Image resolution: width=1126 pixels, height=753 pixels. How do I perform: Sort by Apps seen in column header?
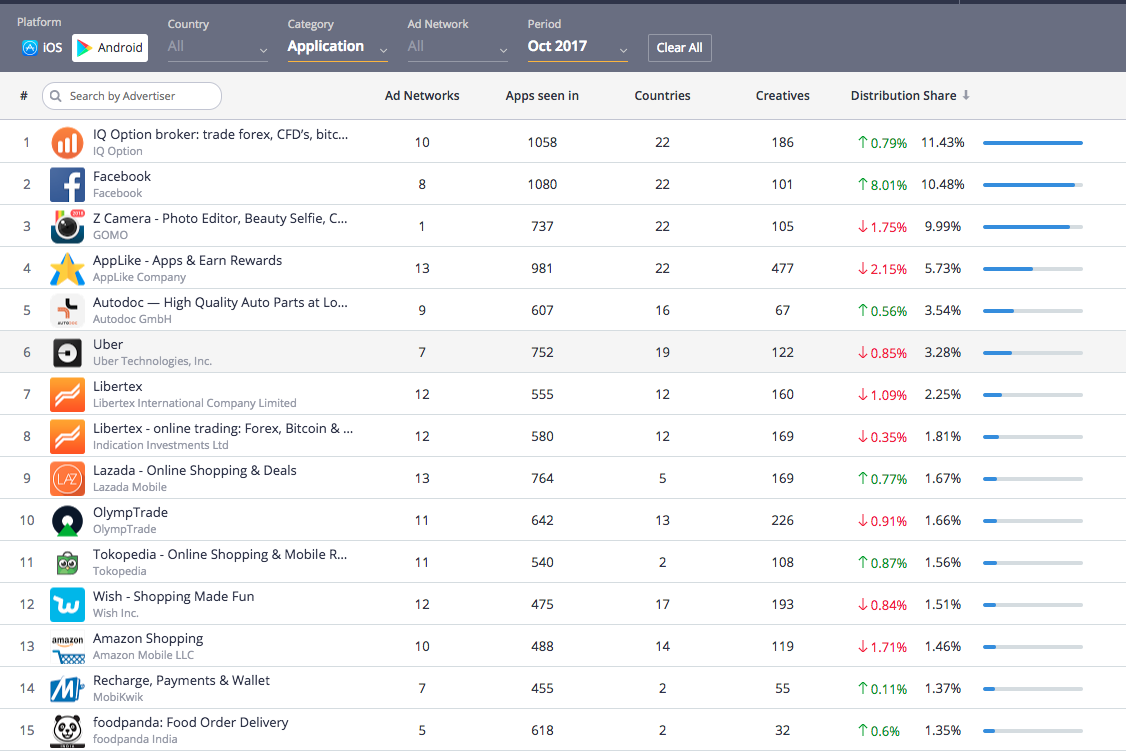541,95
